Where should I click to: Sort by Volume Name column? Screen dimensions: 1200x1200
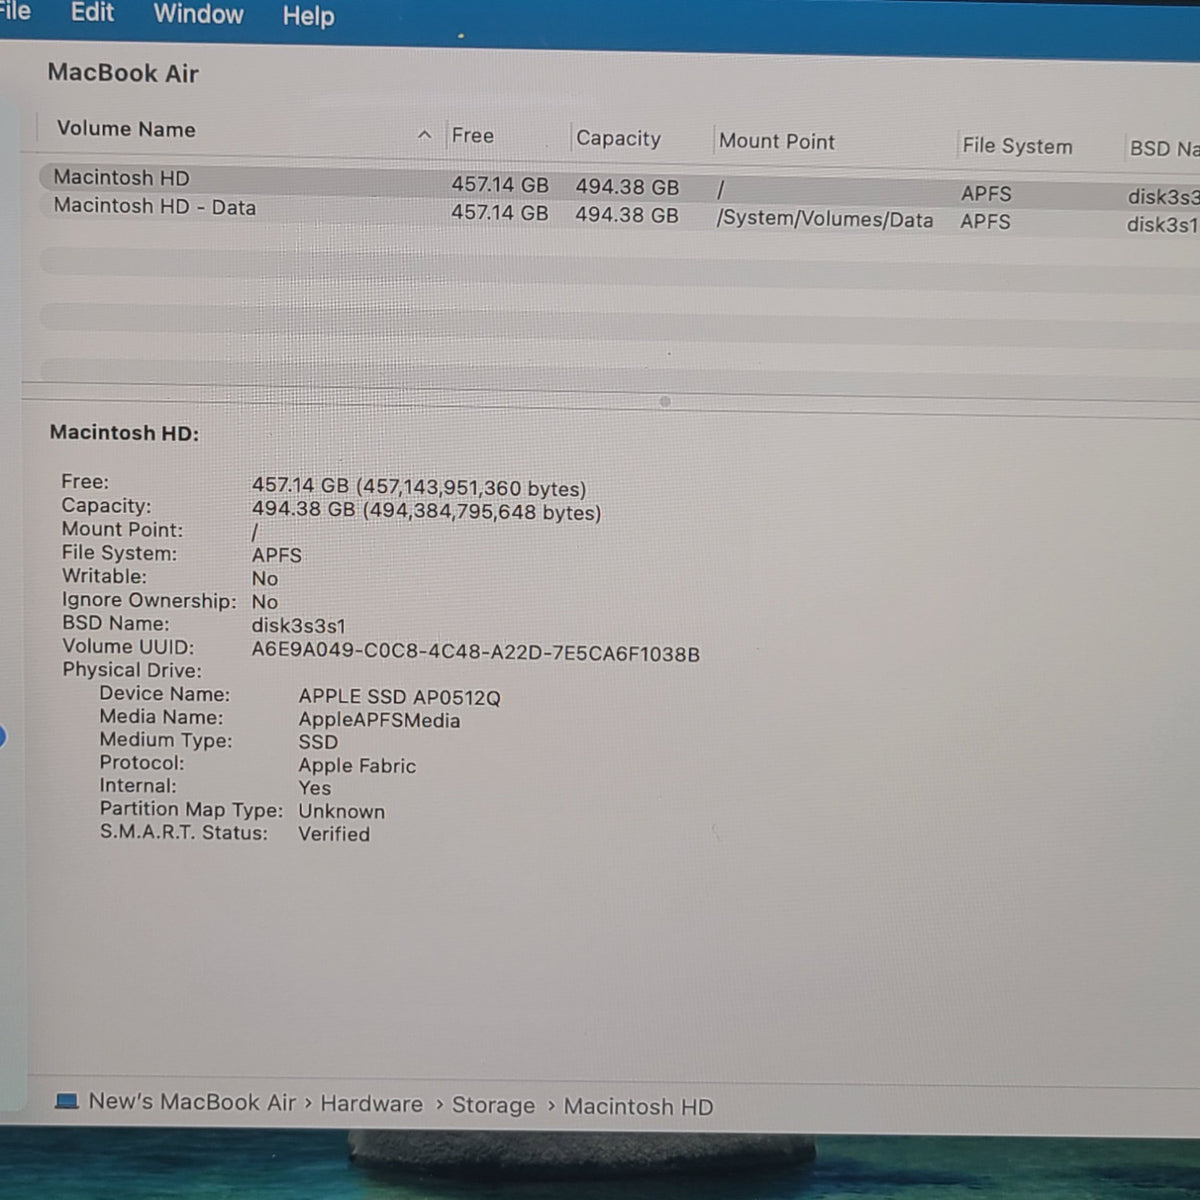(x=126, y=129)
